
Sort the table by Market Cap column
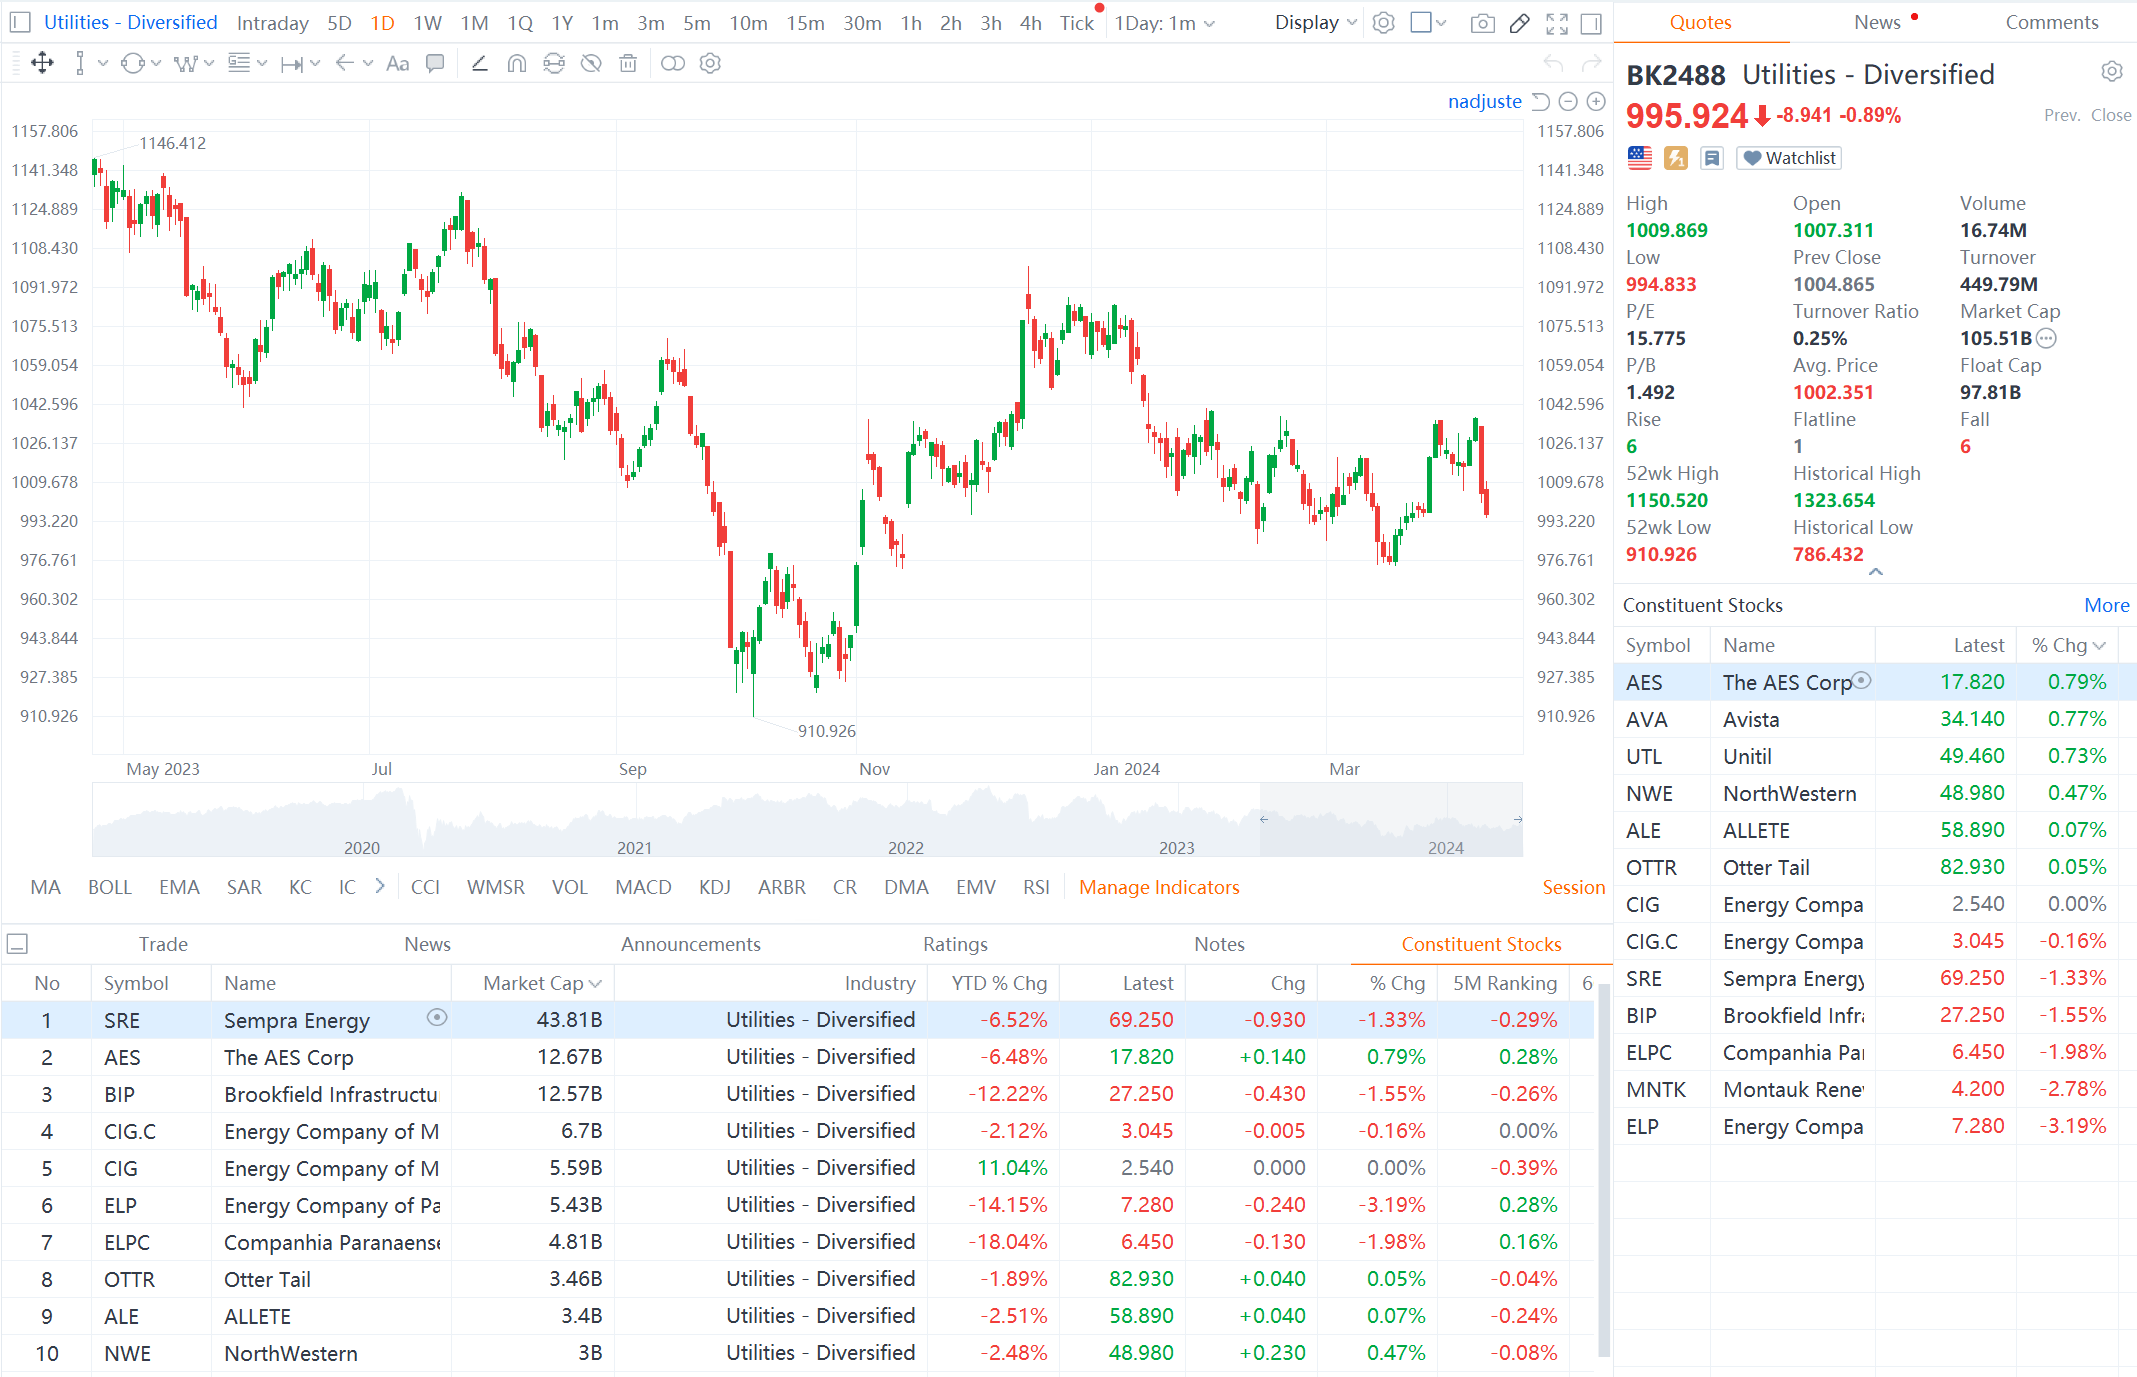coord(541,983)
